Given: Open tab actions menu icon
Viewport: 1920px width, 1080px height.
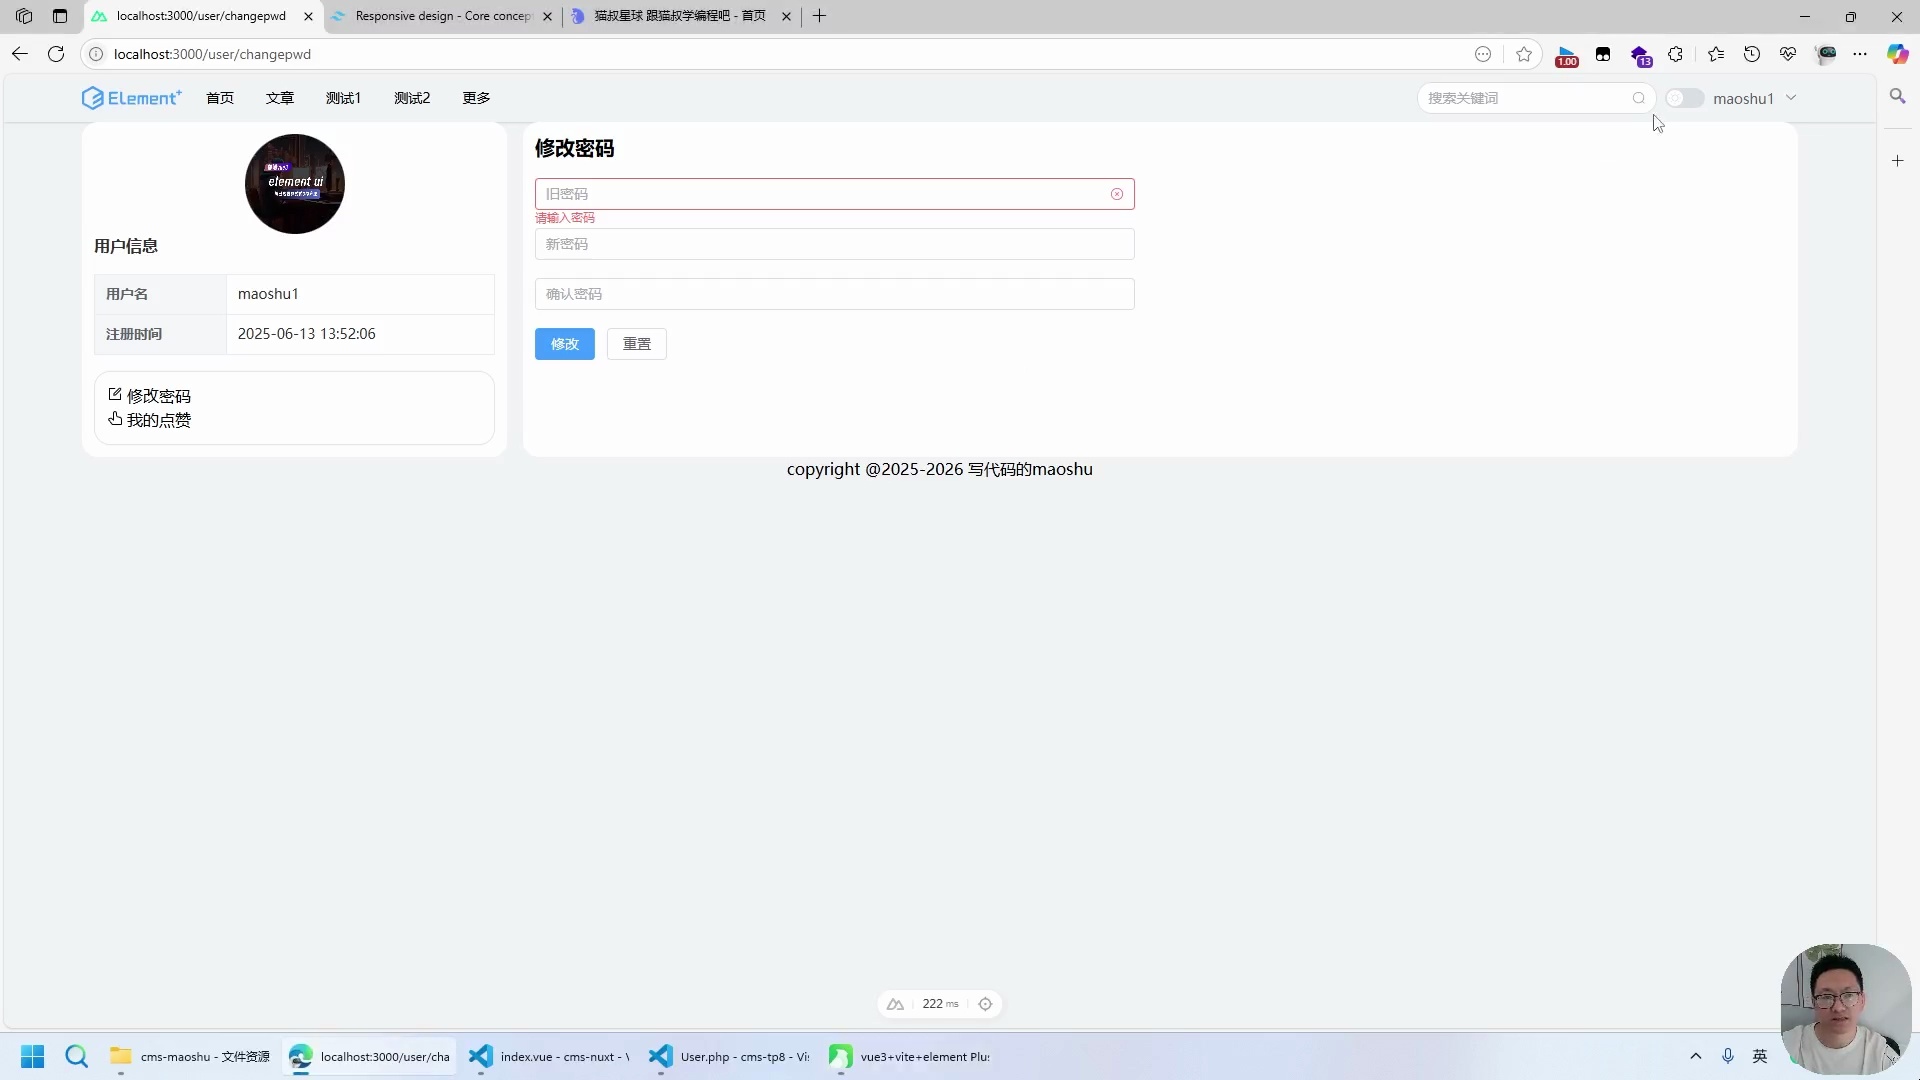Looking at the screenshot, I should click(x=60, y=16).
